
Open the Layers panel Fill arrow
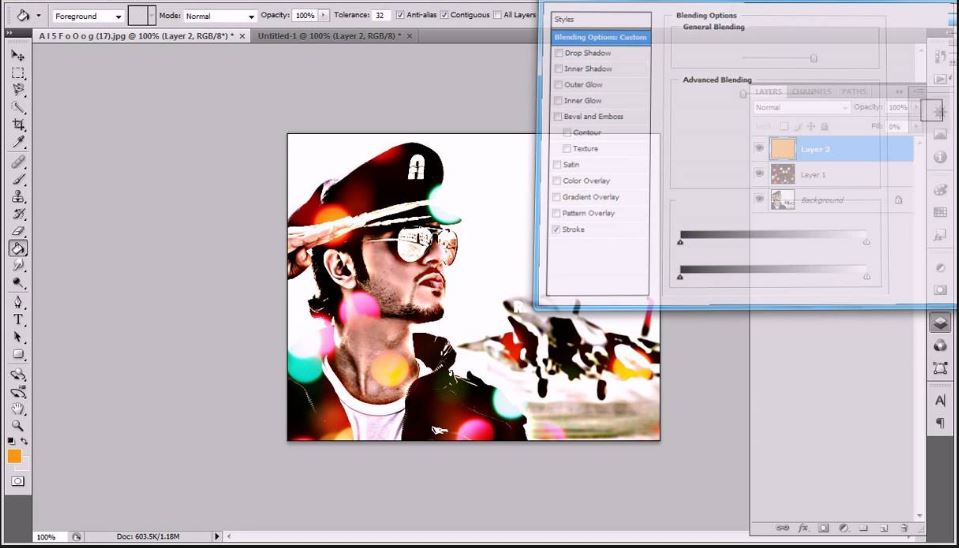point(916,127)
